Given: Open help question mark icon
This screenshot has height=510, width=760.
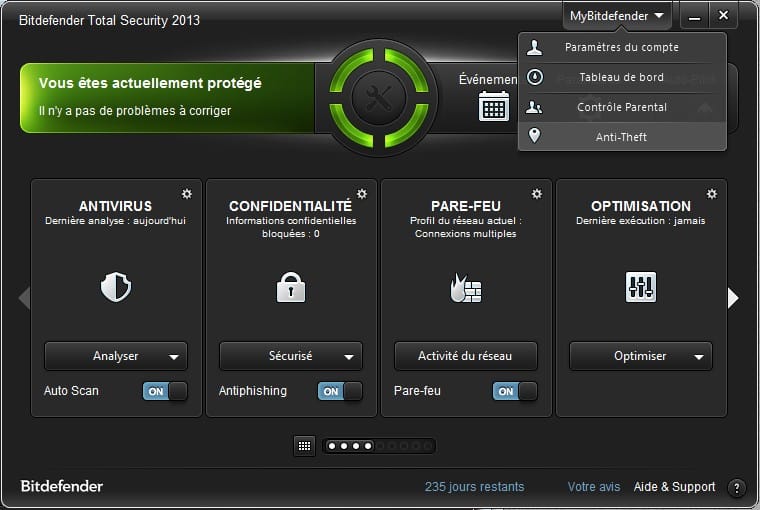Looking at the screenshot, I should (737, 488).
